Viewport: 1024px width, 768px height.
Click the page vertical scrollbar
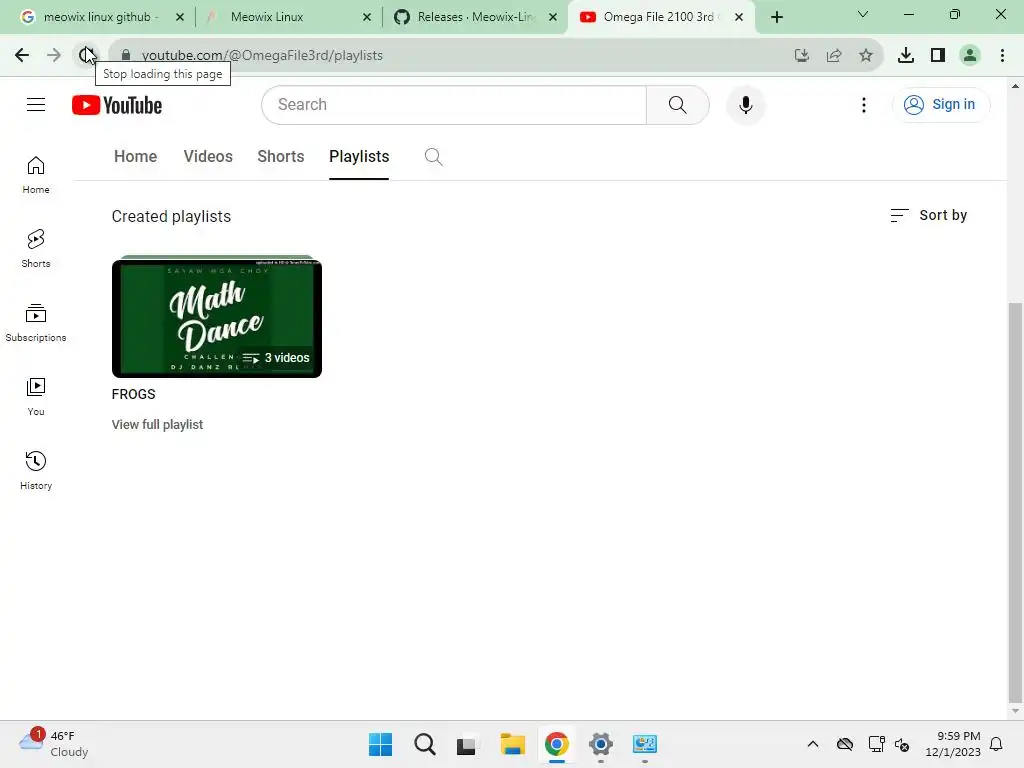[1015, 501]
